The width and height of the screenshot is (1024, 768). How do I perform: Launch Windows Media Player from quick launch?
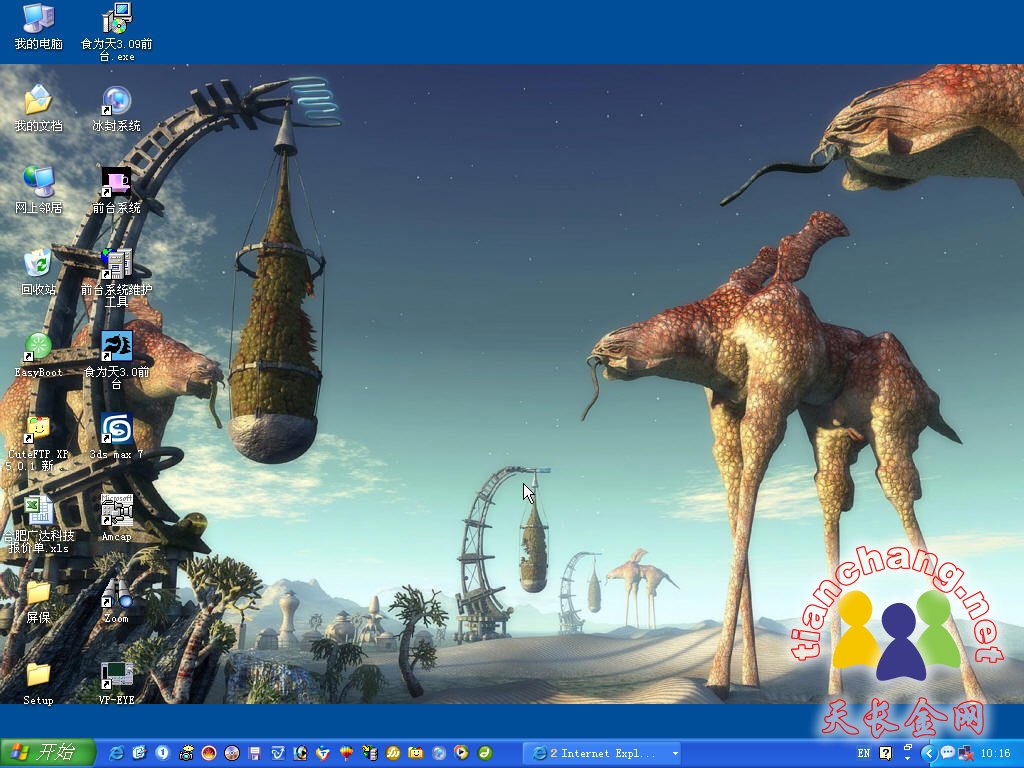[461, 753]
